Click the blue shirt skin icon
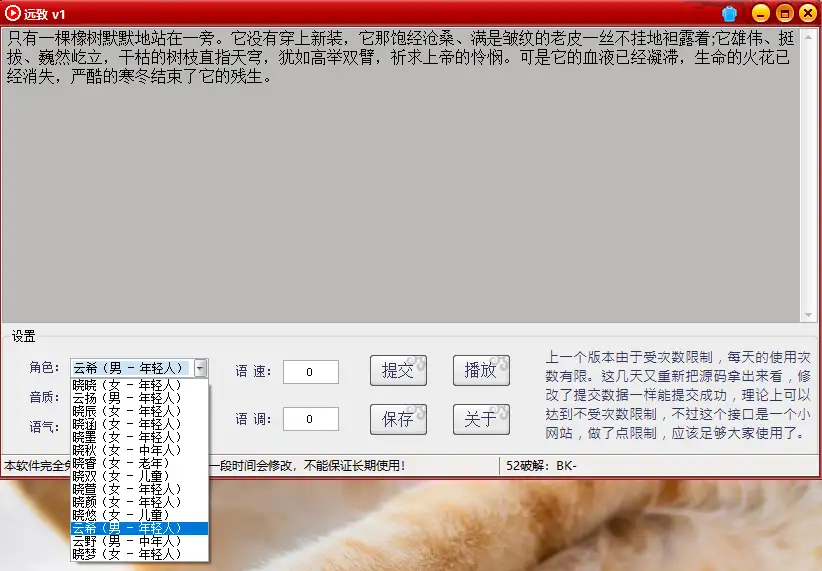 pyautogui.click(x=729, y=14)
